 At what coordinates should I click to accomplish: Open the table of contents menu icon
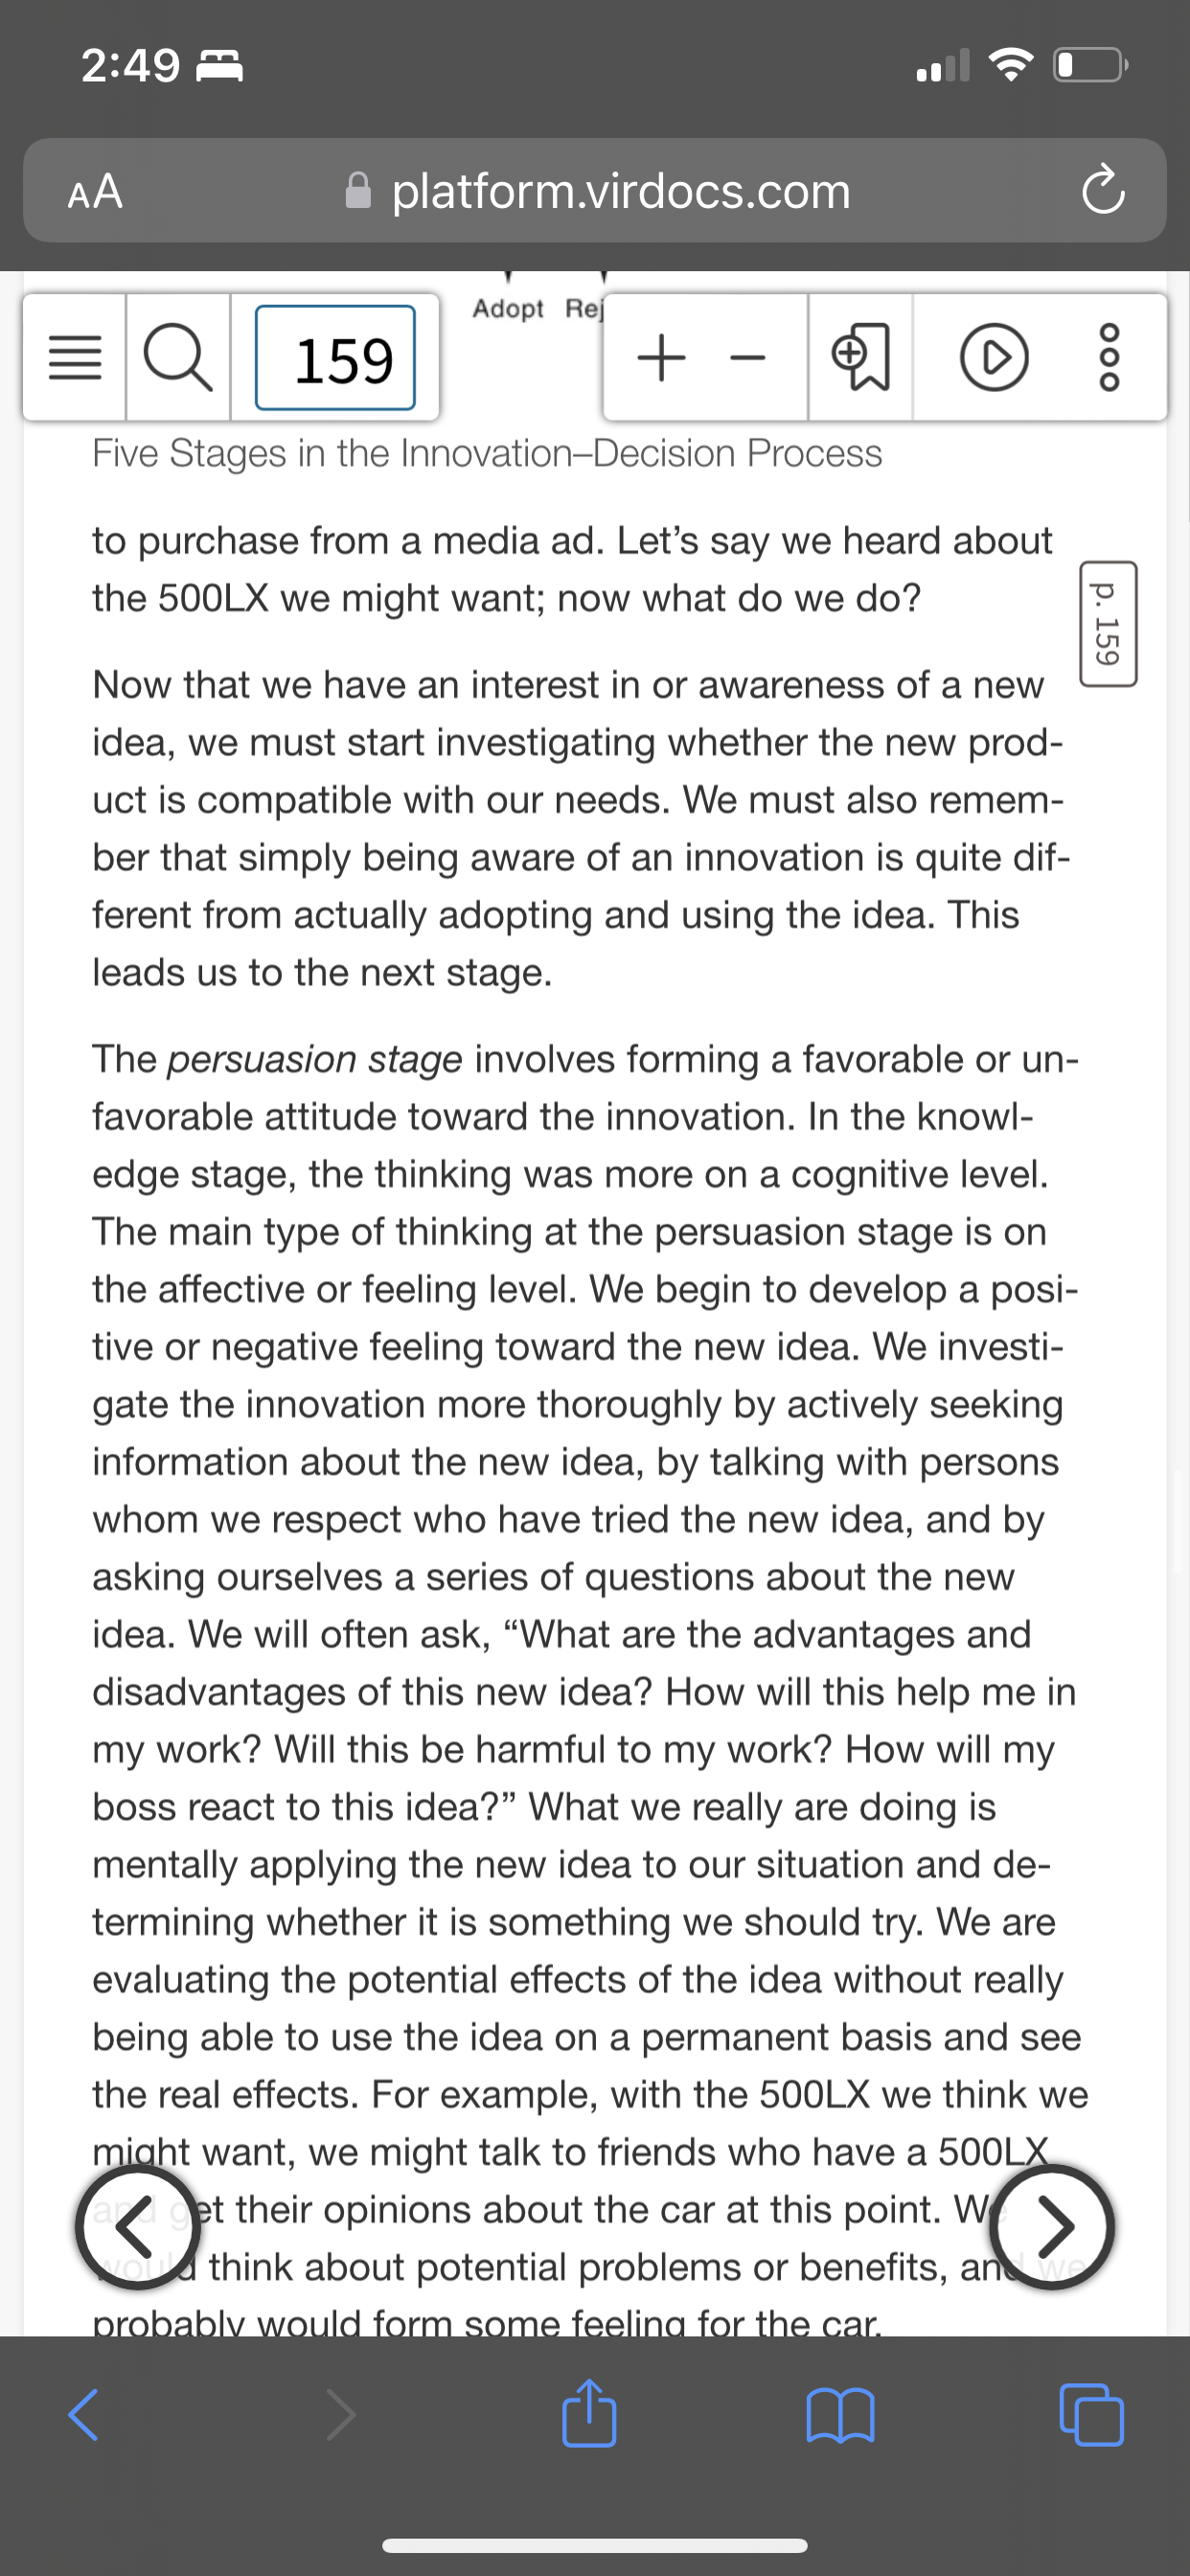pyautogui.click(x=75, y=358)
